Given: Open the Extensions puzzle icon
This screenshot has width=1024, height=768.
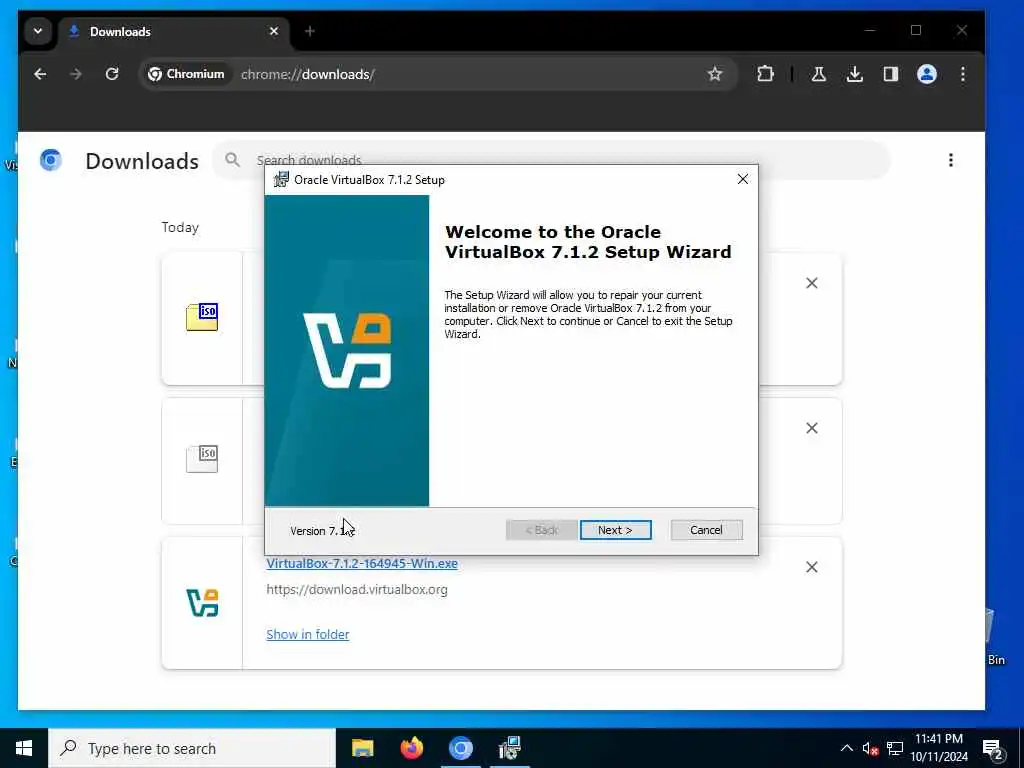Looking at the screenshot, I should click(765, 74).
